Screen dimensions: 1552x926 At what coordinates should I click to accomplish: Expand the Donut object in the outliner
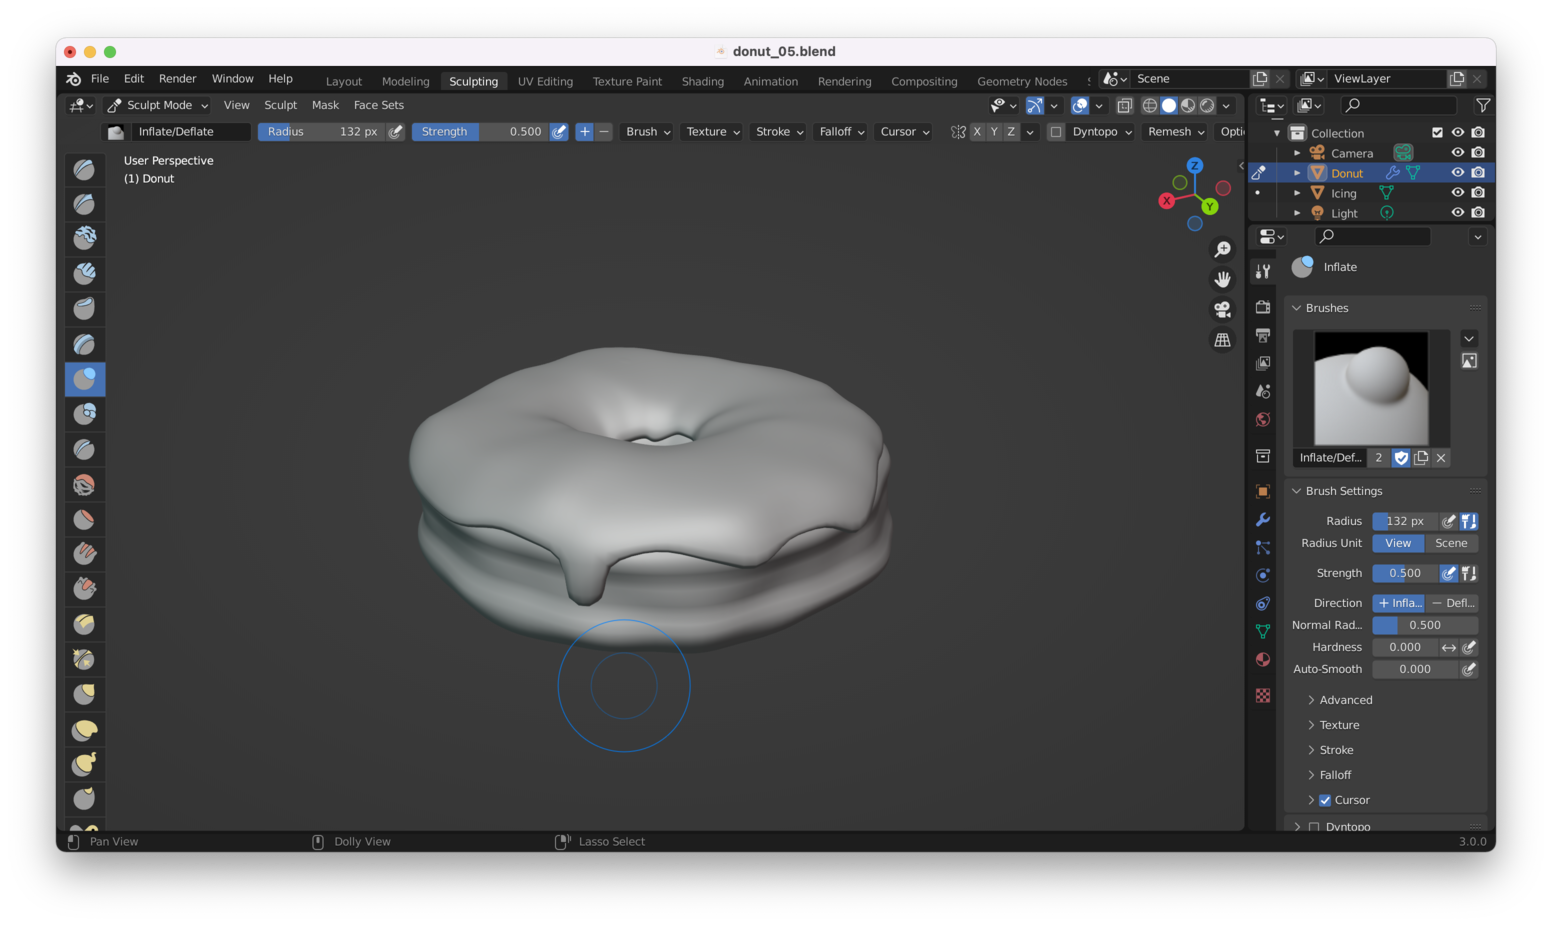pos(1296,172)
